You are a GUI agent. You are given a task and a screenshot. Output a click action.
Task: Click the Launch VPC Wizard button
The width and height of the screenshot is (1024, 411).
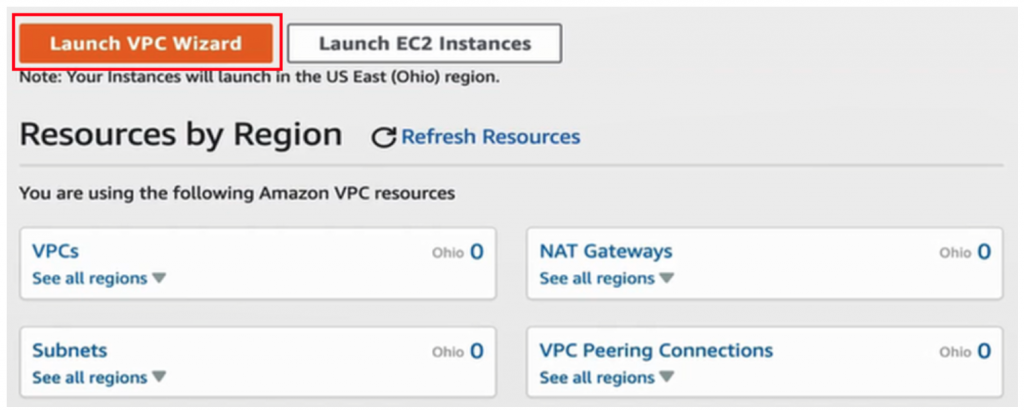pyautogui.click(x=145, y=43)
